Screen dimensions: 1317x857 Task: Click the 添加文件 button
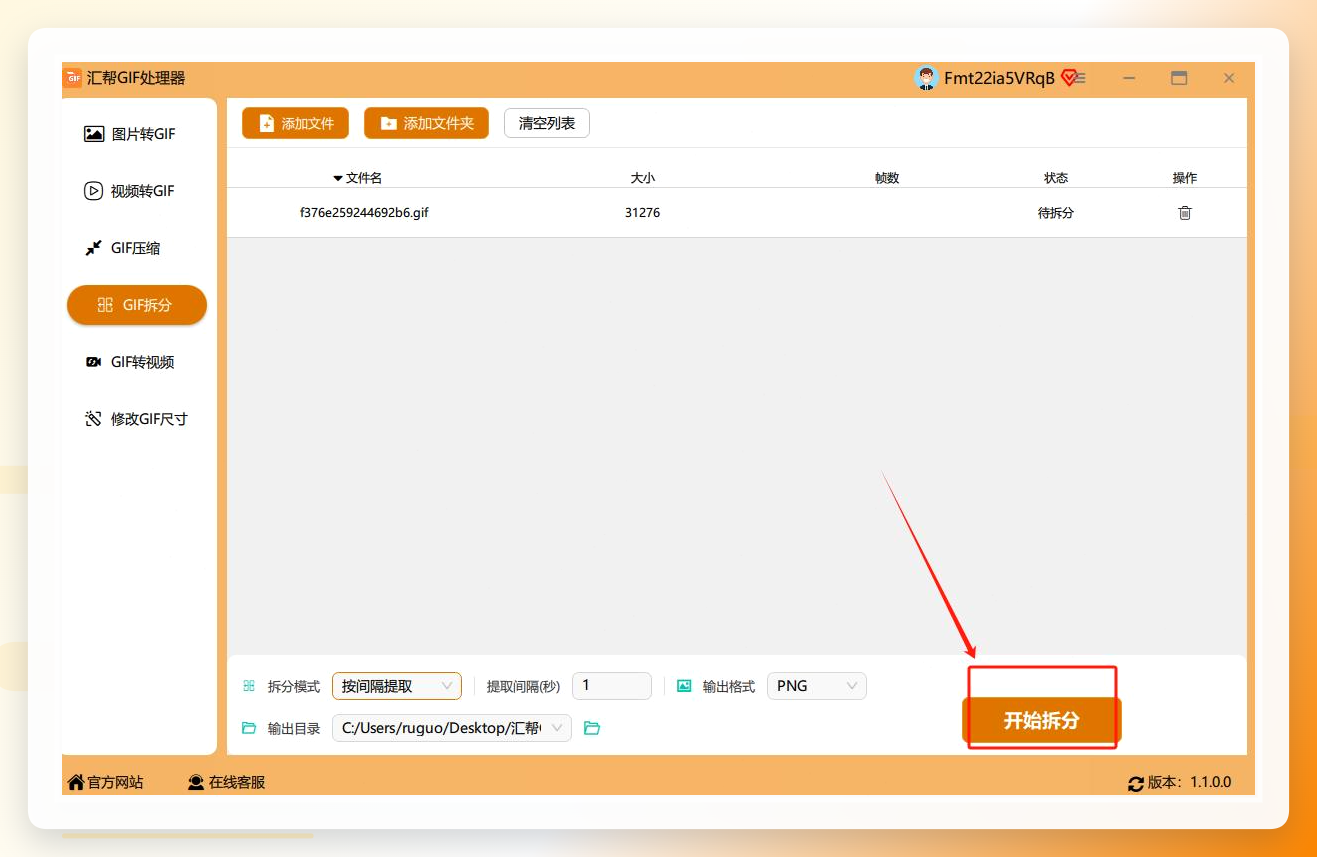[295, 123]
